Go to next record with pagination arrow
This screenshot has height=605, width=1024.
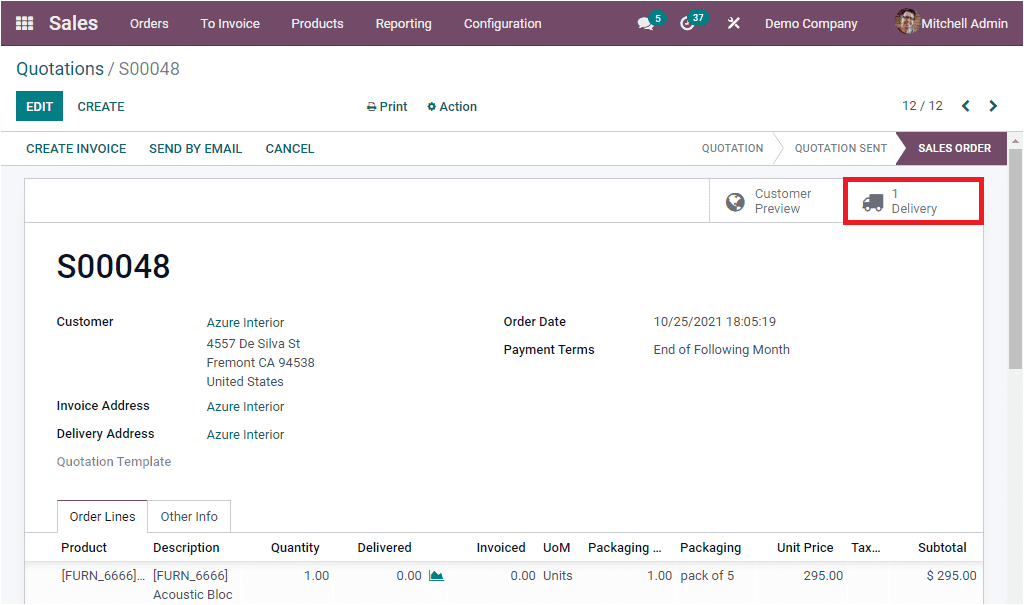coord(993,105)
